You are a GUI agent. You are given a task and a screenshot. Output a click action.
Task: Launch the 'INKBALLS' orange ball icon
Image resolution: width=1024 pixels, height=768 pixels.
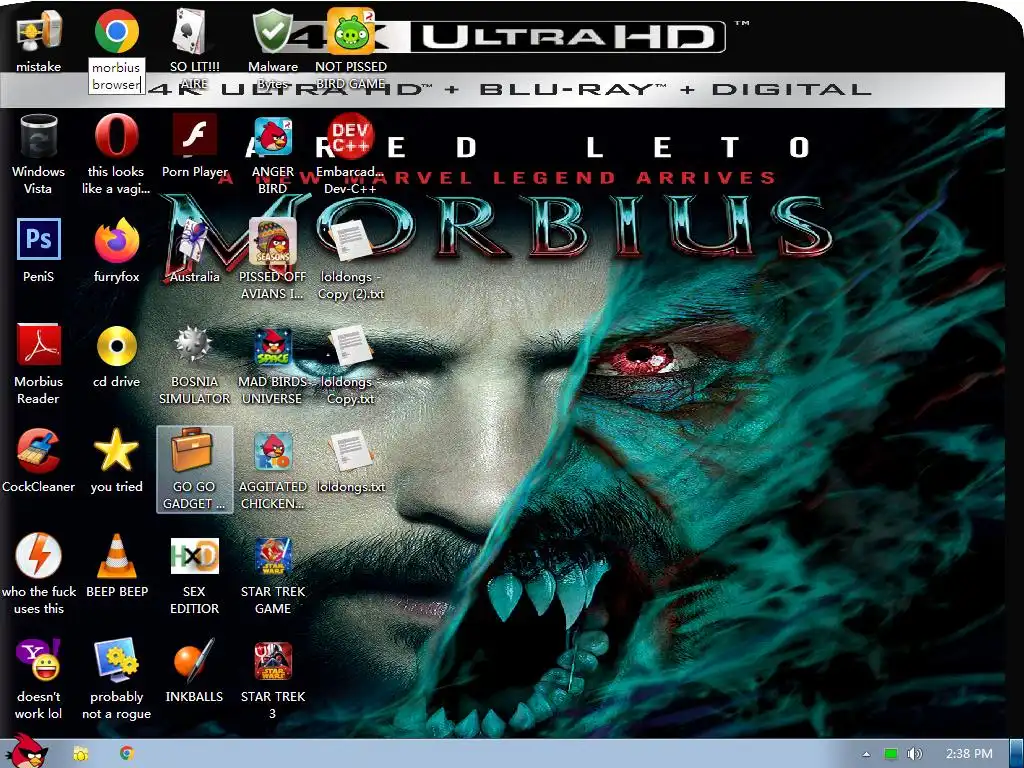coord(194,660)
